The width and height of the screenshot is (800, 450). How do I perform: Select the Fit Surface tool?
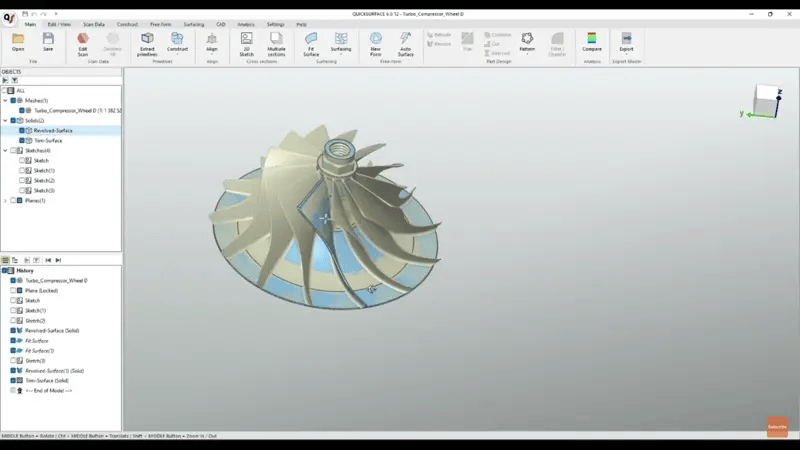pyautogui.click(x=311, y=42)
